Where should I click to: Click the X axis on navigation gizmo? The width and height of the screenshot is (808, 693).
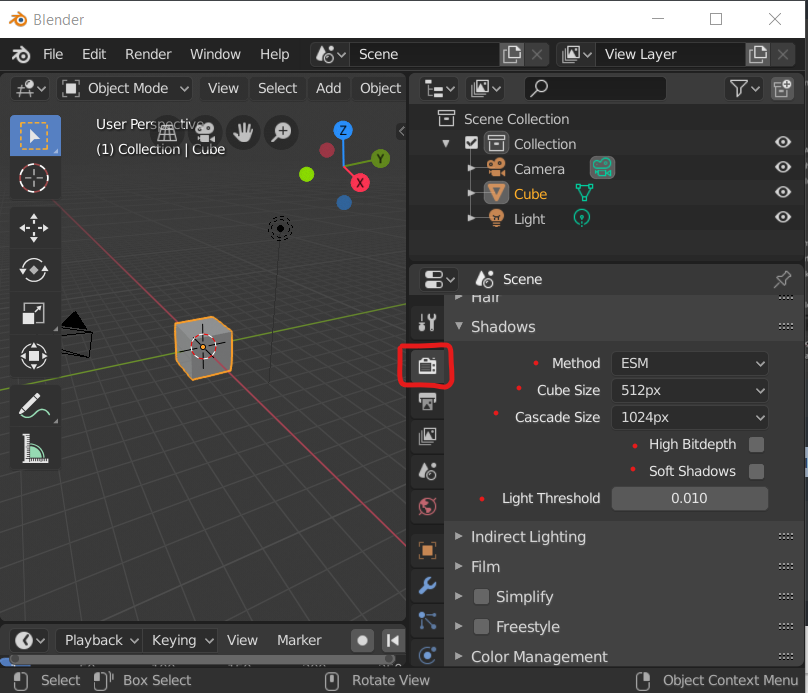360,182
